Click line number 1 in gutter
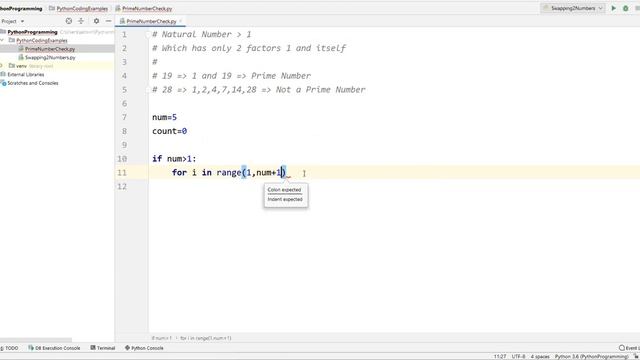 pos(124,34)
